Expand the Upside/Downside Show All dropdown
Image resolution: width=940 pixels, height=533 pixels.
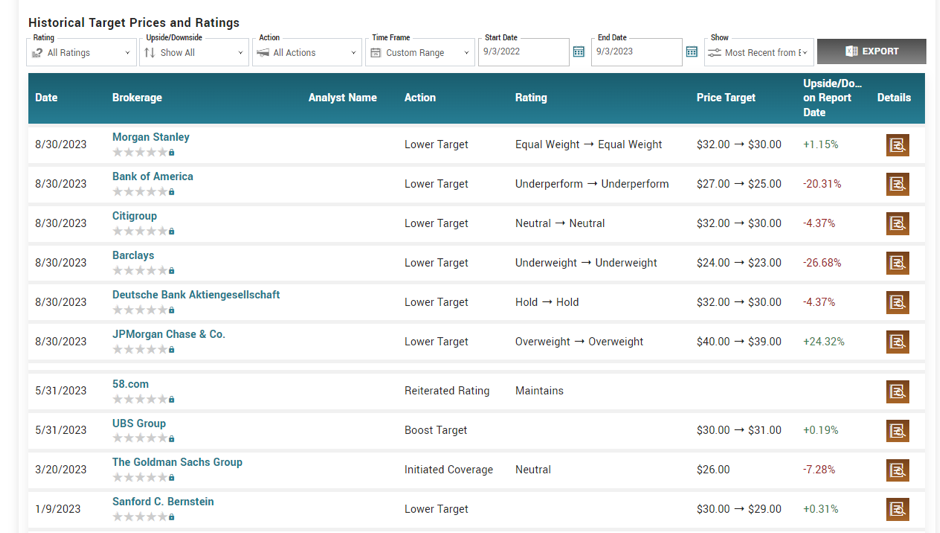[x=194, y=53]
